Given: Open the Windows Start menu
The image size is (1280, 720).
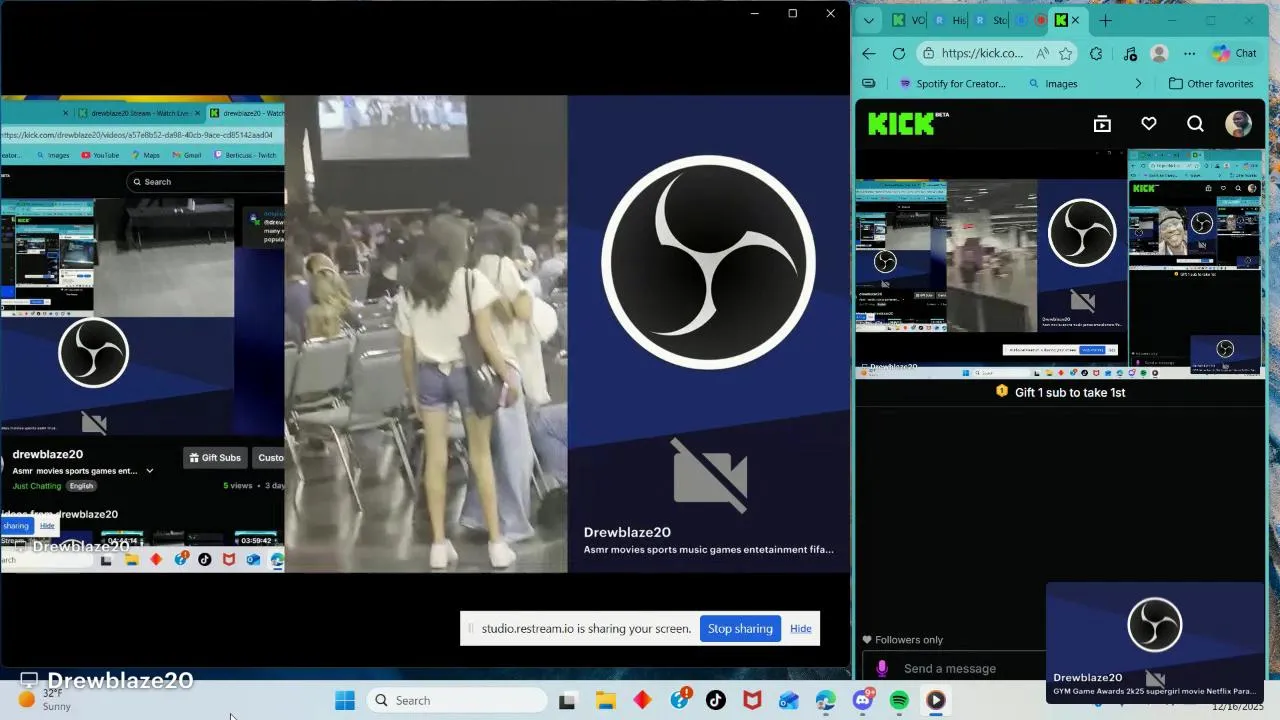Looking at the screenshot, I should [x=345, y=700].
